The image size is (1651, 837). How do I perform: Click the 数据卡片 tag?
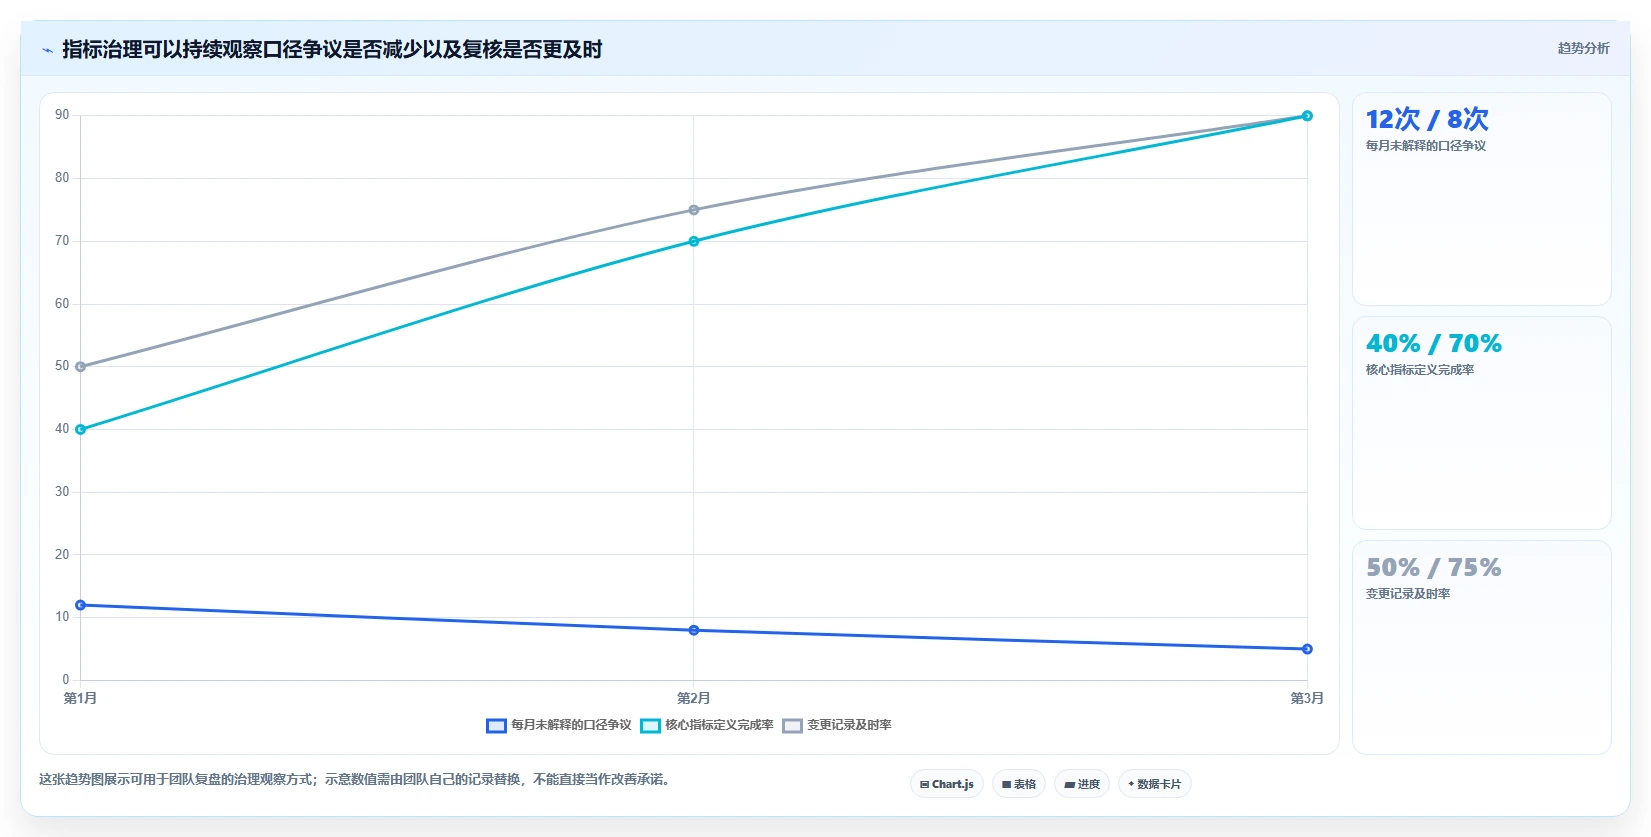[x=1155, y=784]
